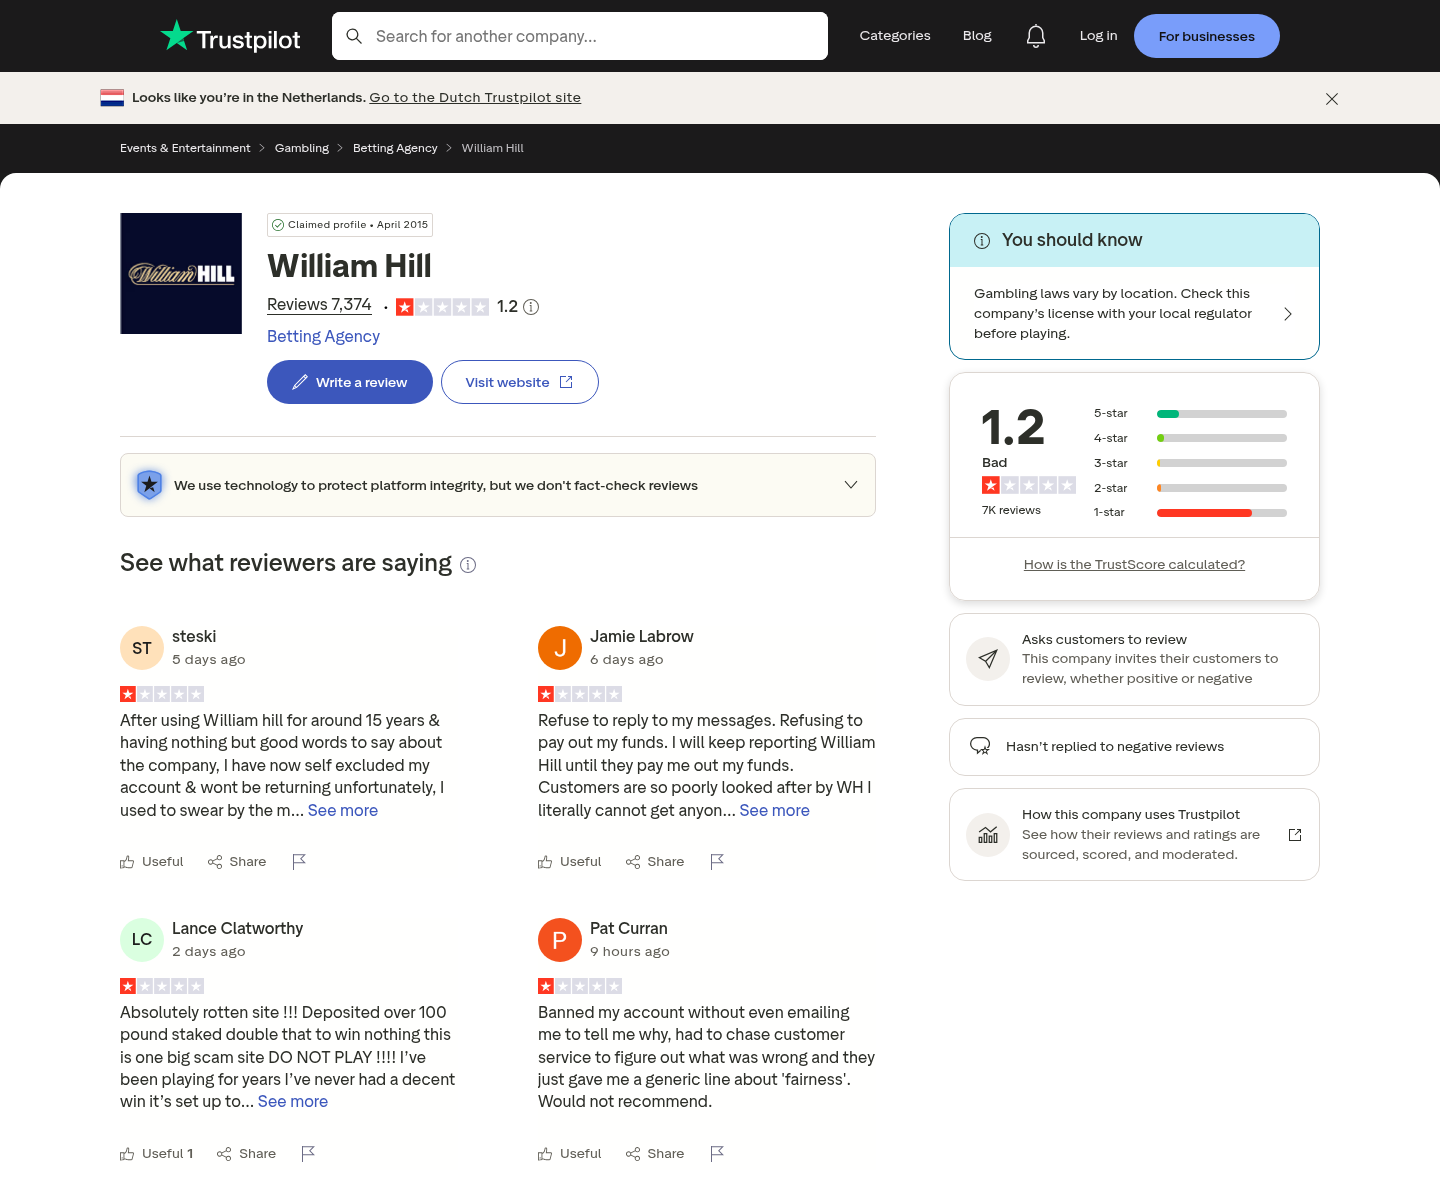Click Log in

coord(1099,36)
